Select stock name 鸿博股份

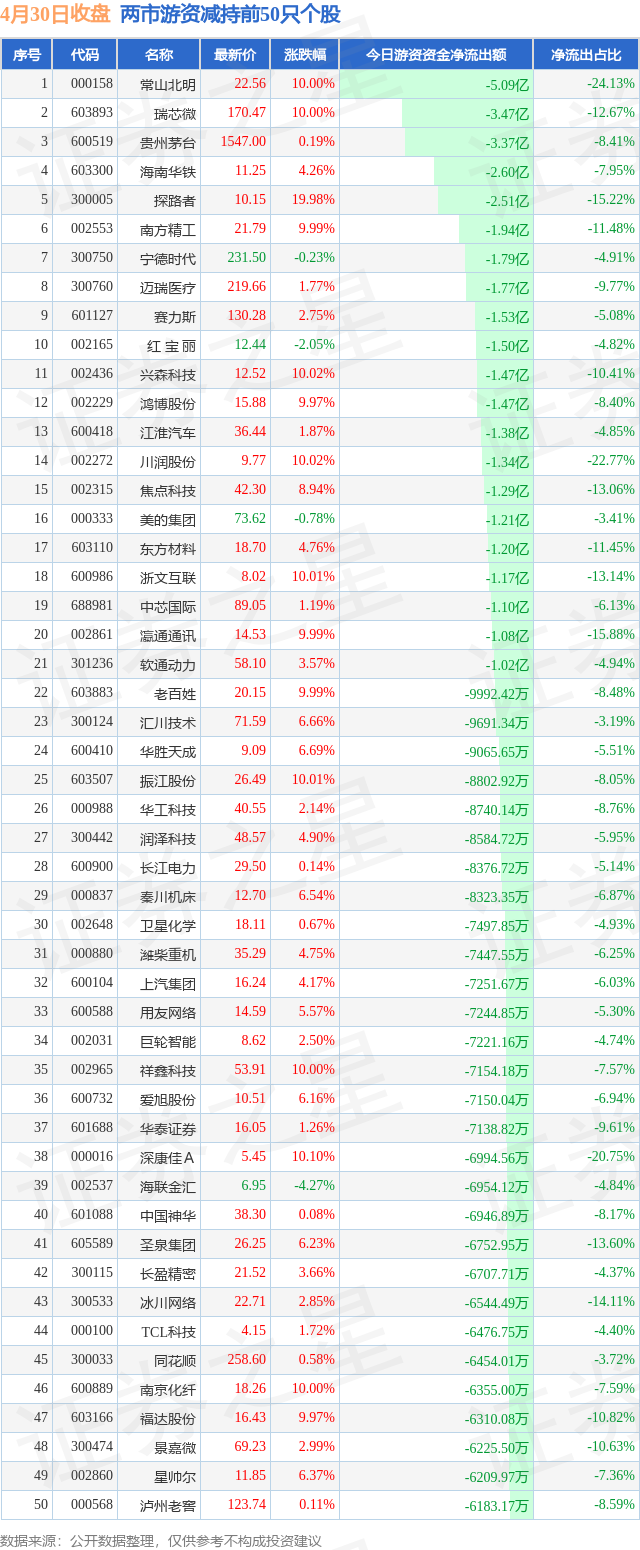point(169,403)
